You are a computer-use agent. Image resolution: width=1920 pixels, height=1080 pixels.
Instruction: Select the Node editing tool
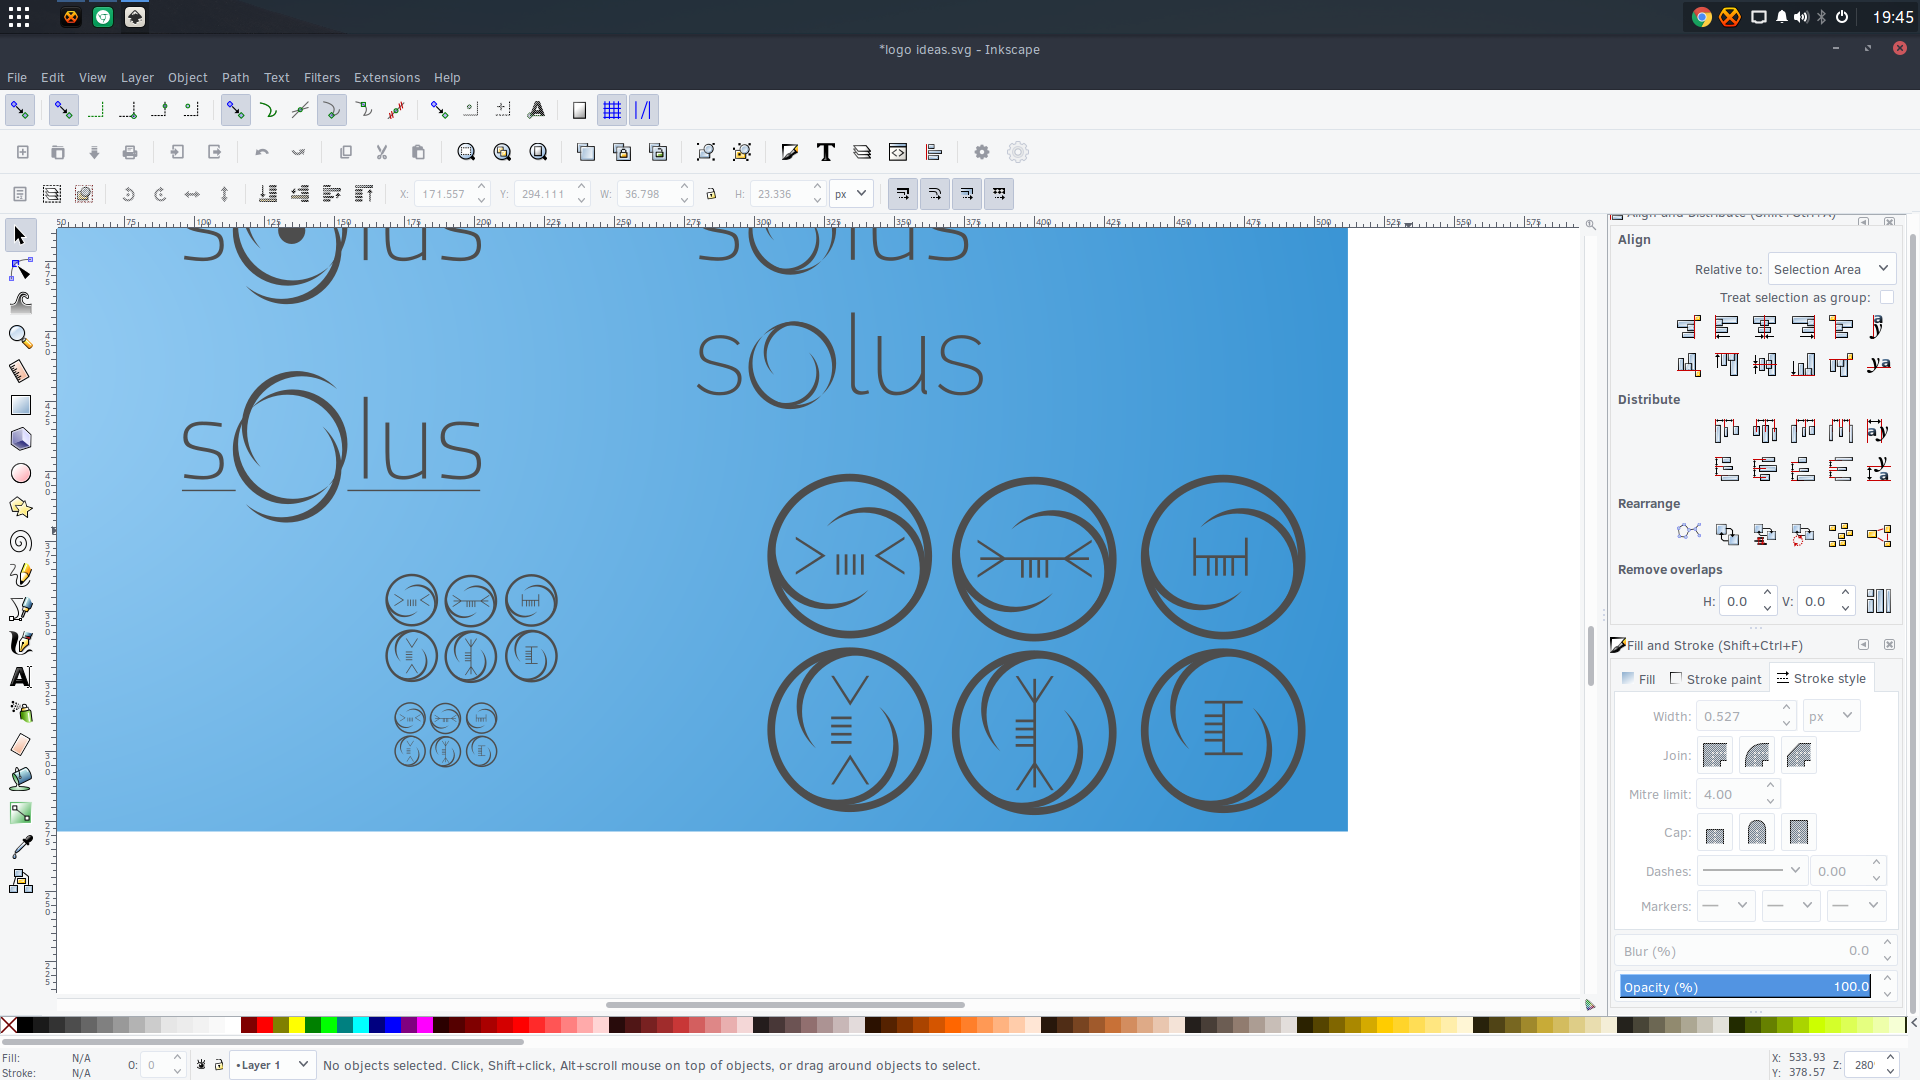click(x=20, y=270)
